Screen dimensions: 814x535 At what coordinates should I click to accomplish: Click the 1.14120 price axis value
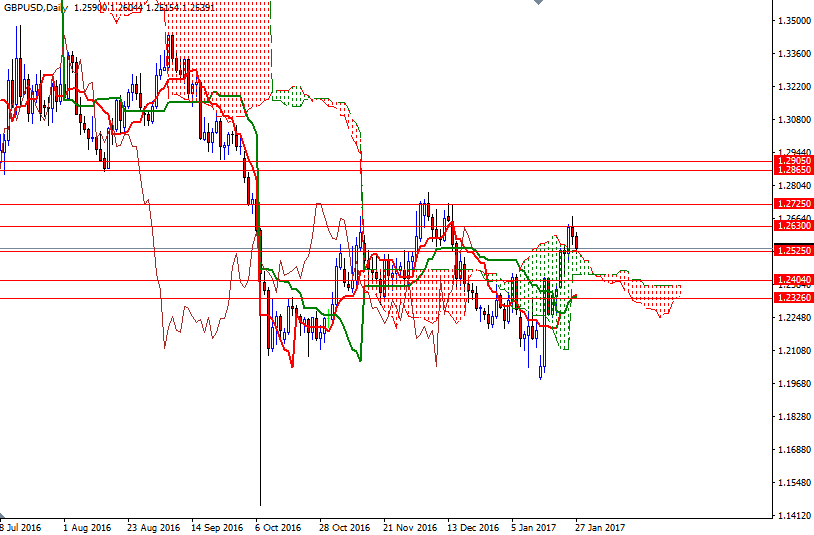click(x=794, y=515)
